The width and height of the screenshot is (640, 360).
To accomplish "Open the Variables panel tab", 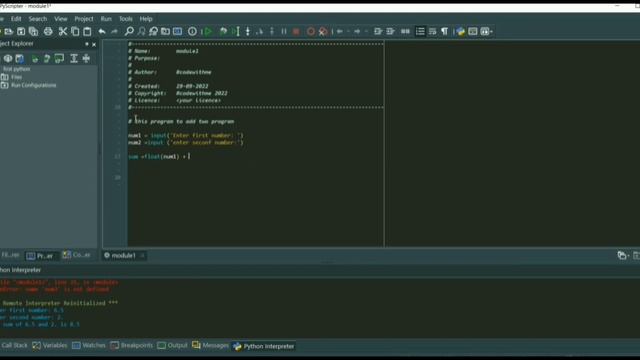I will pos(50,345).
